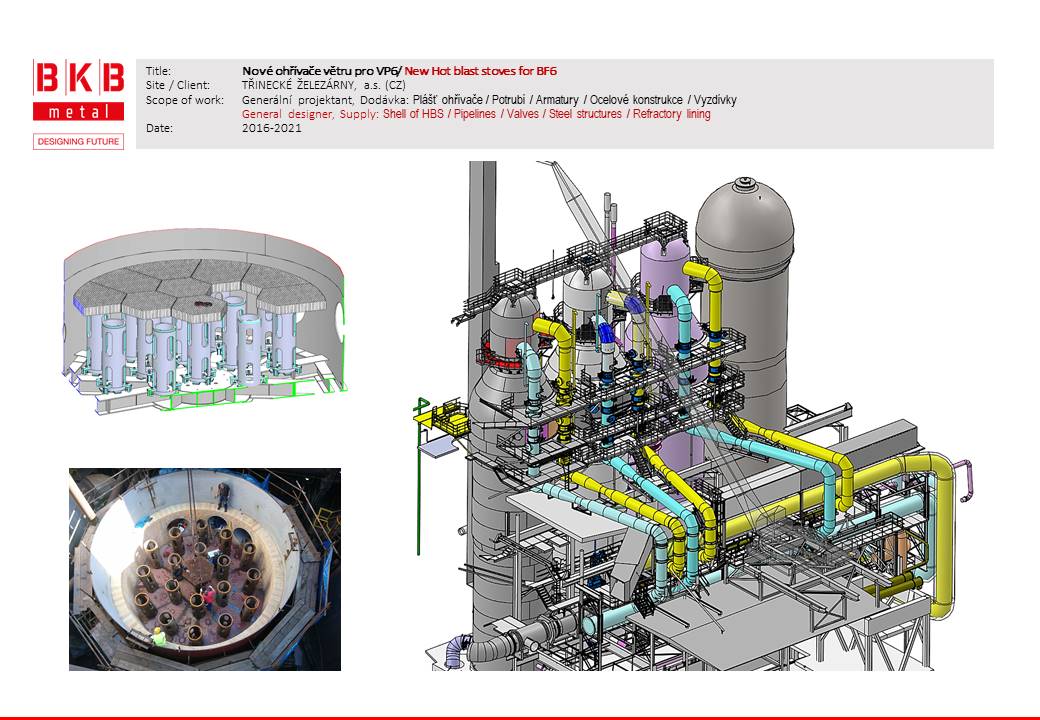
Task: Select the DESIGNING FUTURE tagline box
Action: click(x=79, y=141)
